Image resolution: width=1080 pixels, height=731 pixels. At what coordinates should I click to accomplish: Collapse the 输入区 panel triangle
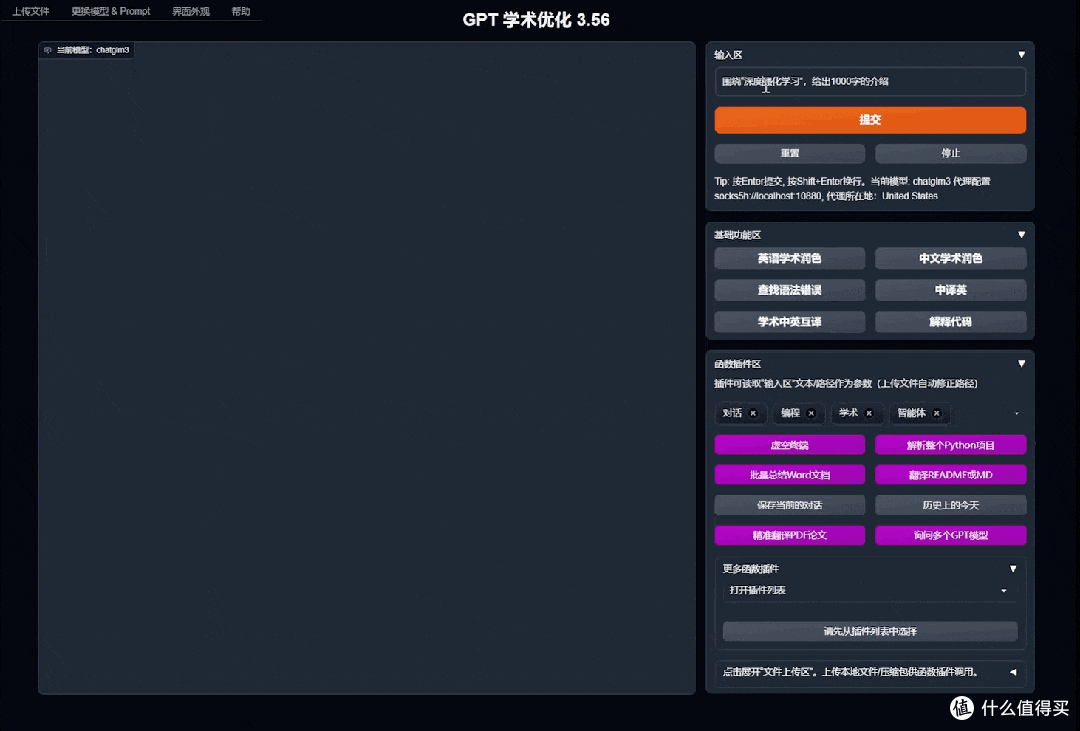click(1021, 54)
